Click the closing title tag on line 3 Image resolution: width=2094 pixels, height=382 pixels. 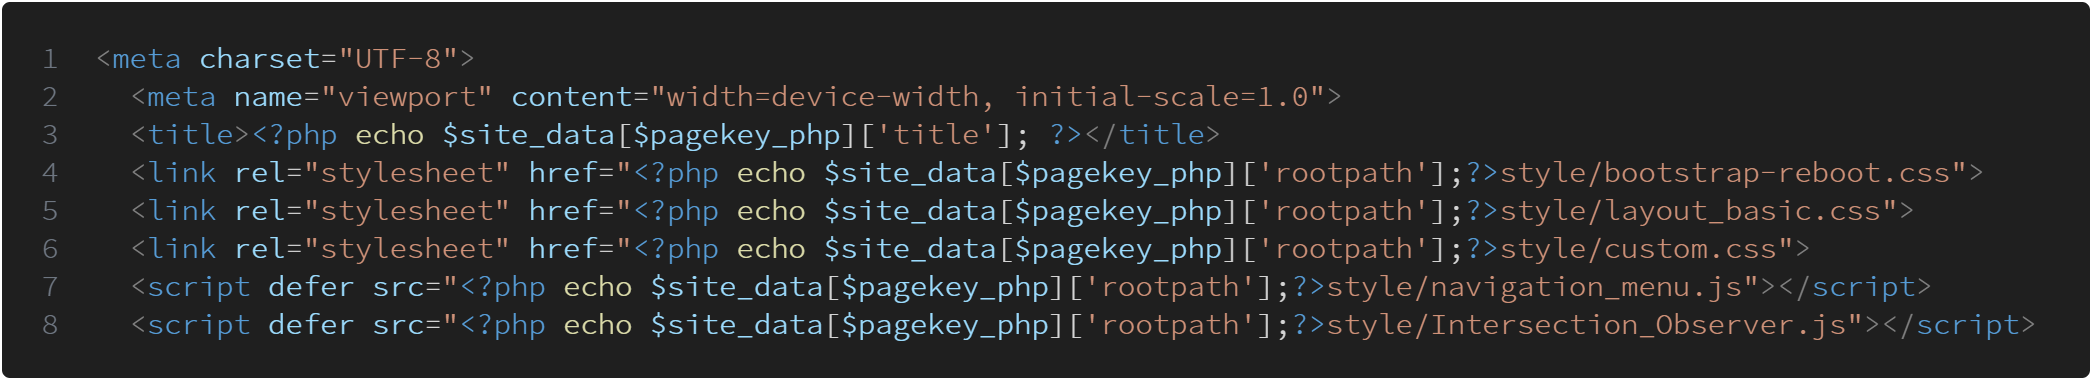coord(1151,135)
